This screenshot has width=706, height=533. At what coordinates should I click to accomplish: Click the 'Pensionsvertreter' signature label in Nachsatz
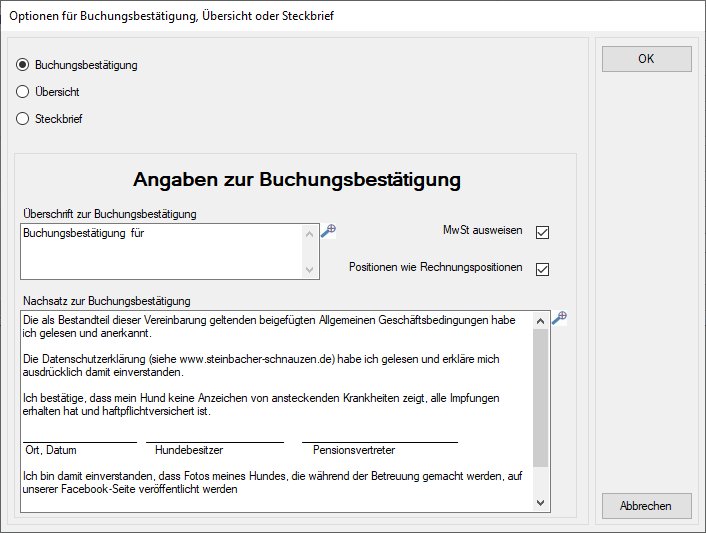(354, 451)
